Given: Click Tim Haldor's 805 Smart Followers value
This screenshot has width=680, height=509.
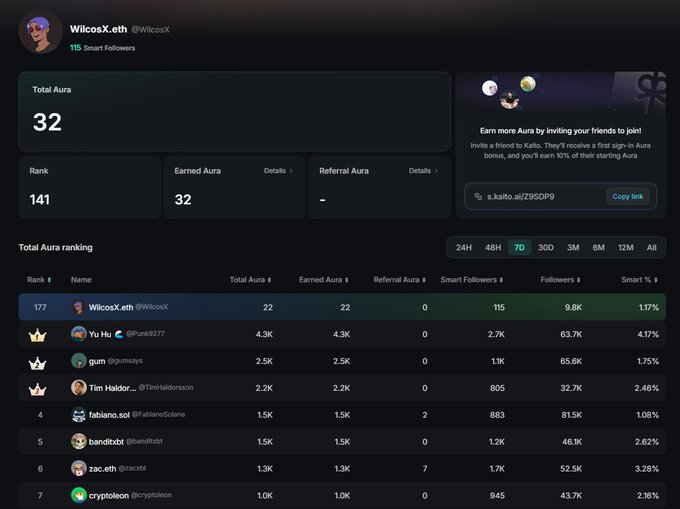Looking at the screenshot, I should [x=497, y=388].
